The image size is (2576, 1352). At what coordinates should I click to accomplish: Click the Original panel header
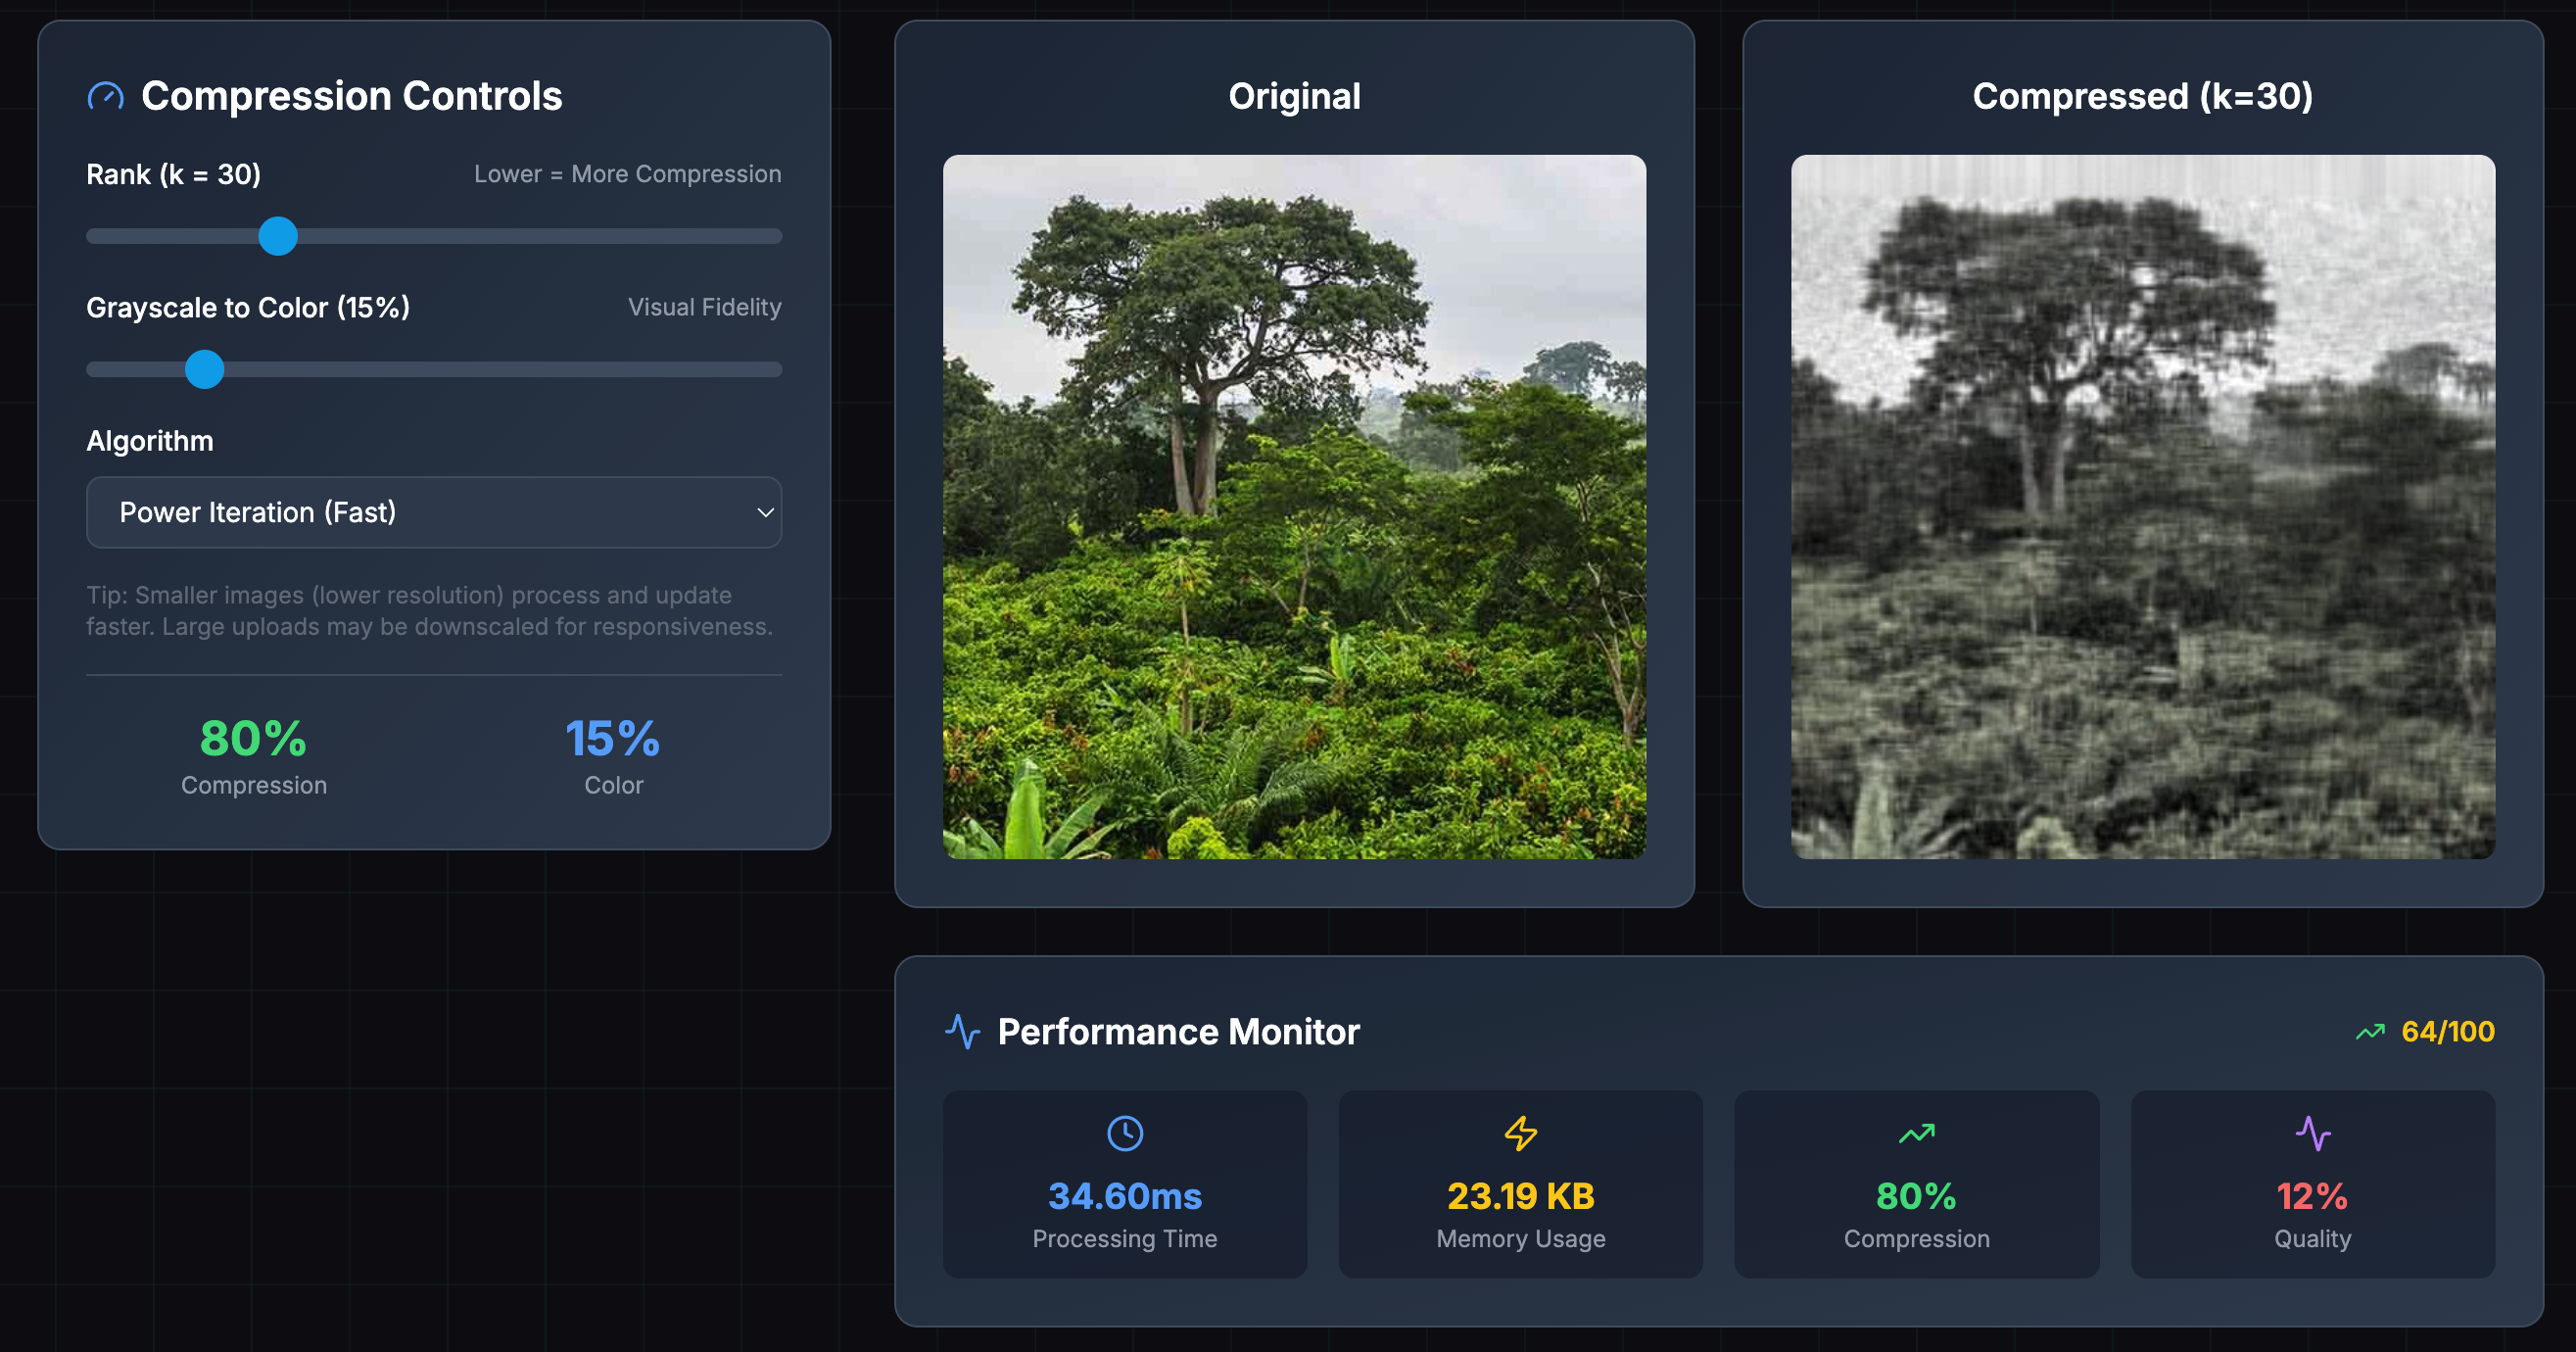coord(1294,96)
